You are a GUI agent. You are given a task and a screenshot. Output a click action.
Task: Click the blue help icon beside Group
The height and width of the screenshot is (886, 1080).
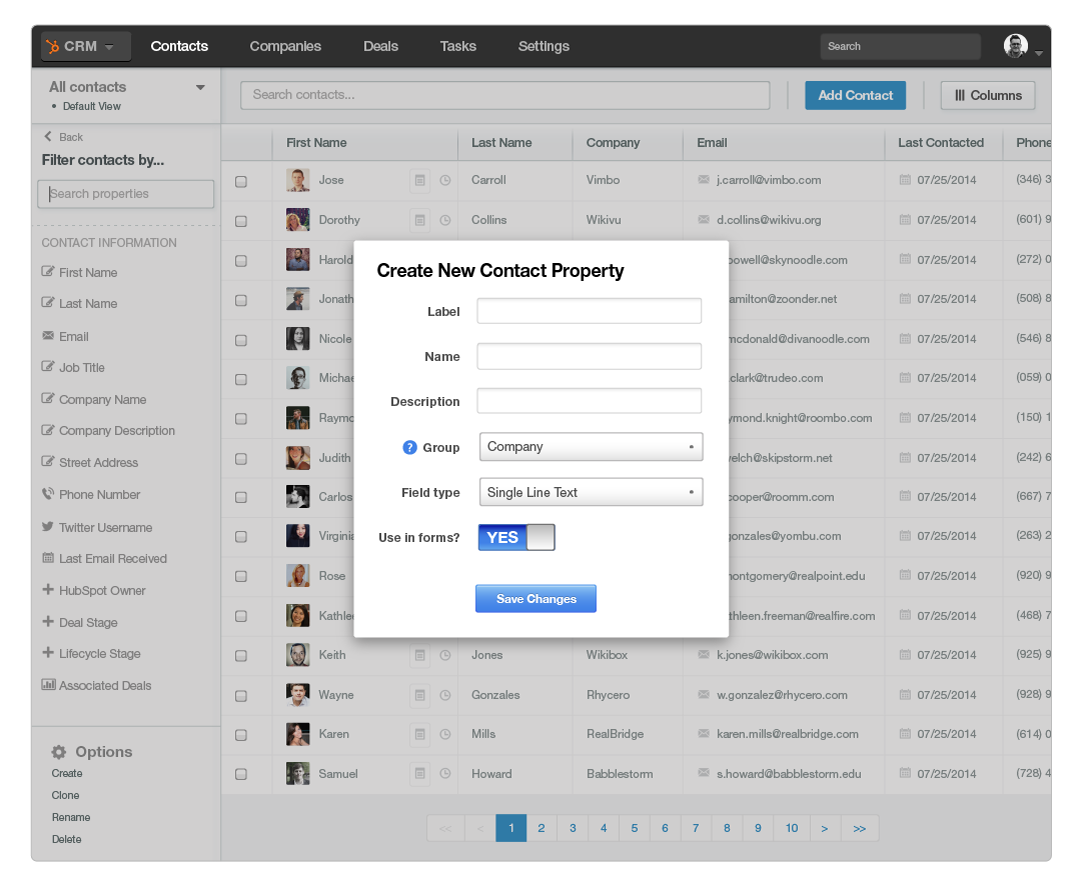pos(409,448)
